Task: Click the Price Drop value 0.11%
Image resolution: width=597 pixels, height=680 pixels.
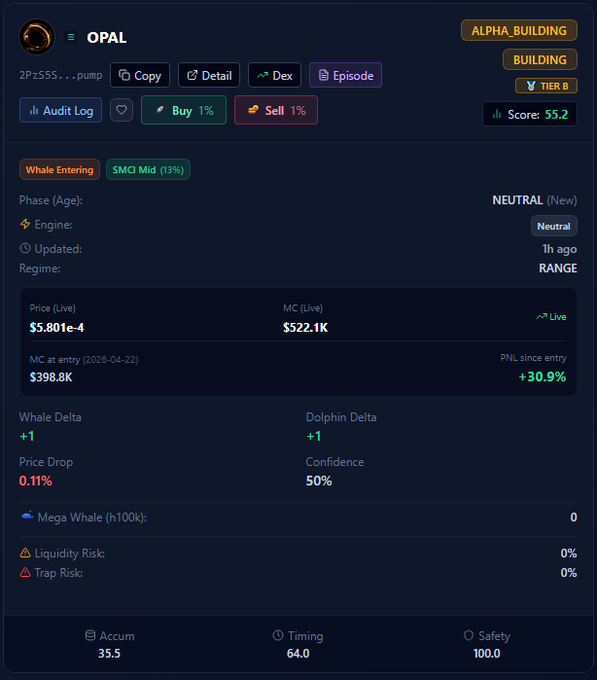Action: pos(36,481)
